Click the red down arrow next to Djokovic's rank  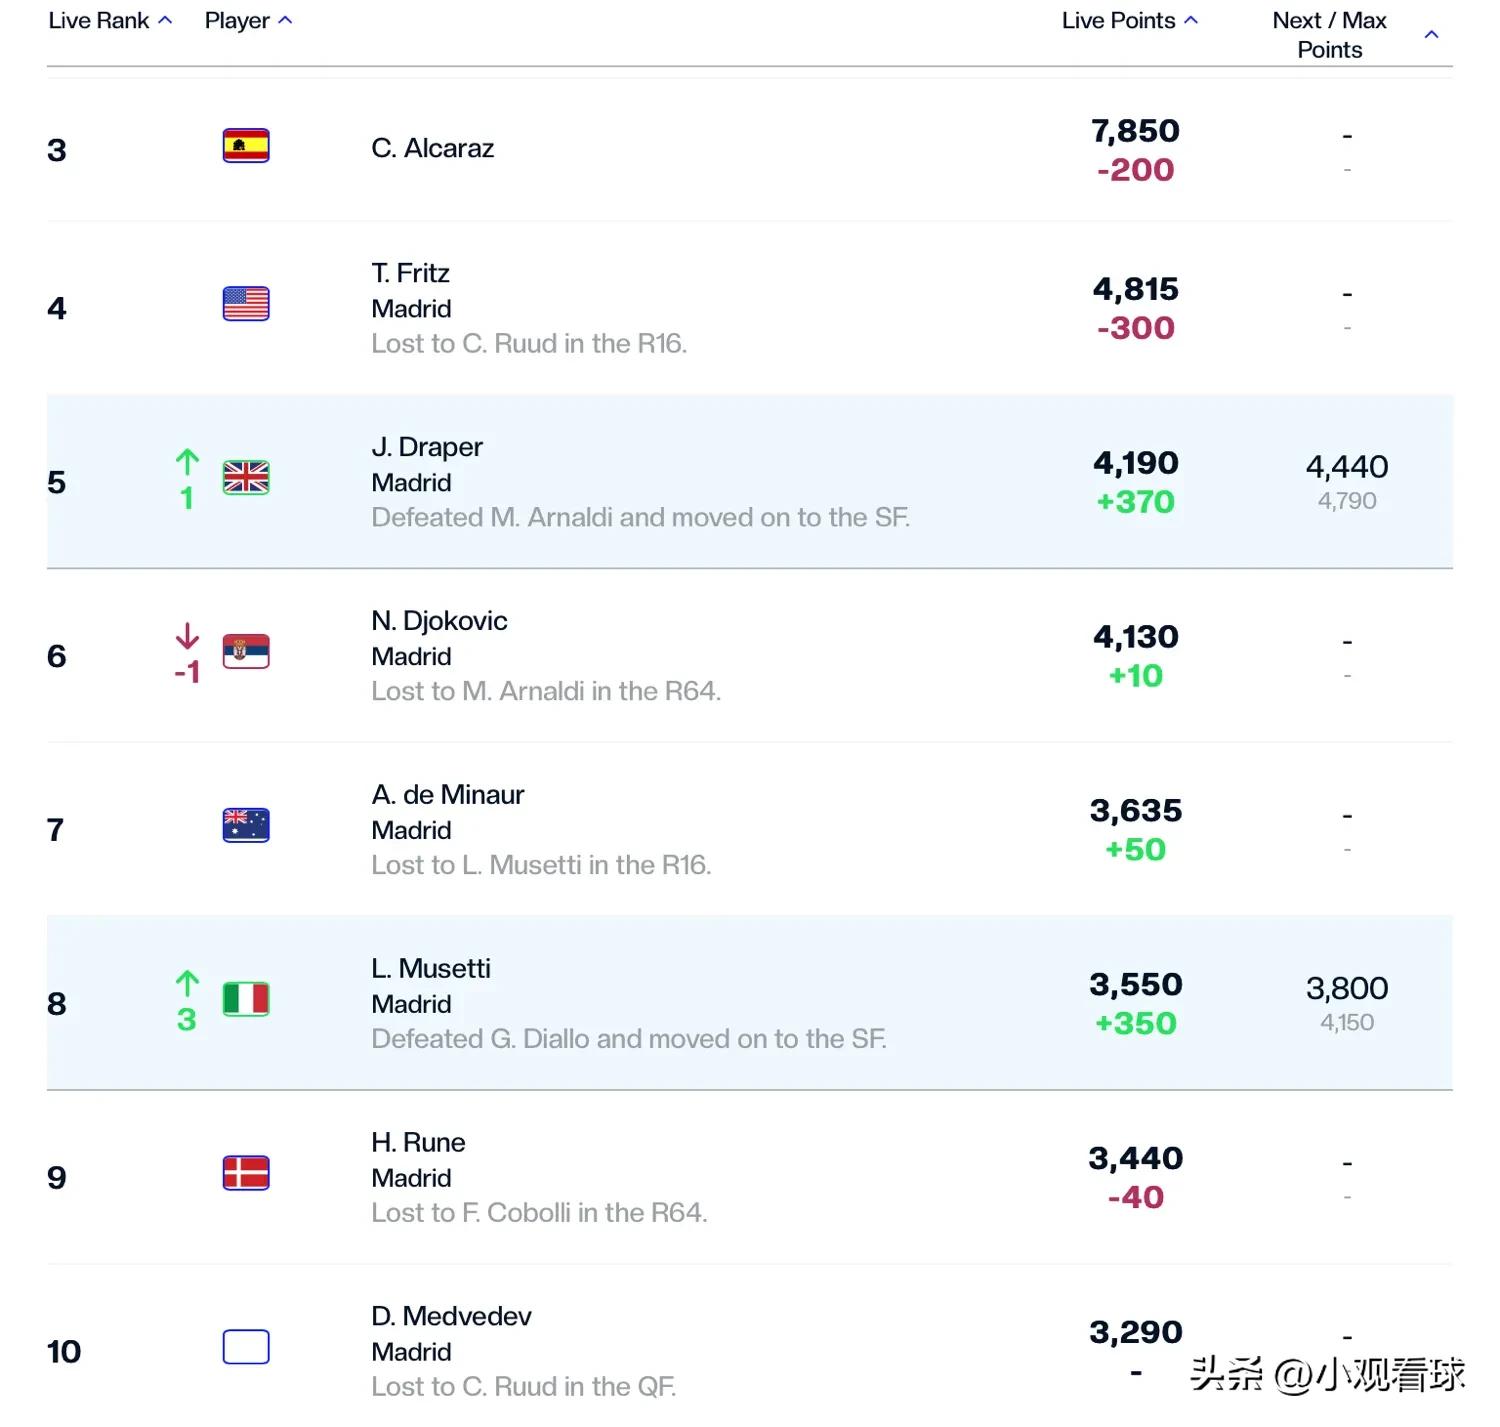click(x=187, y=636)
